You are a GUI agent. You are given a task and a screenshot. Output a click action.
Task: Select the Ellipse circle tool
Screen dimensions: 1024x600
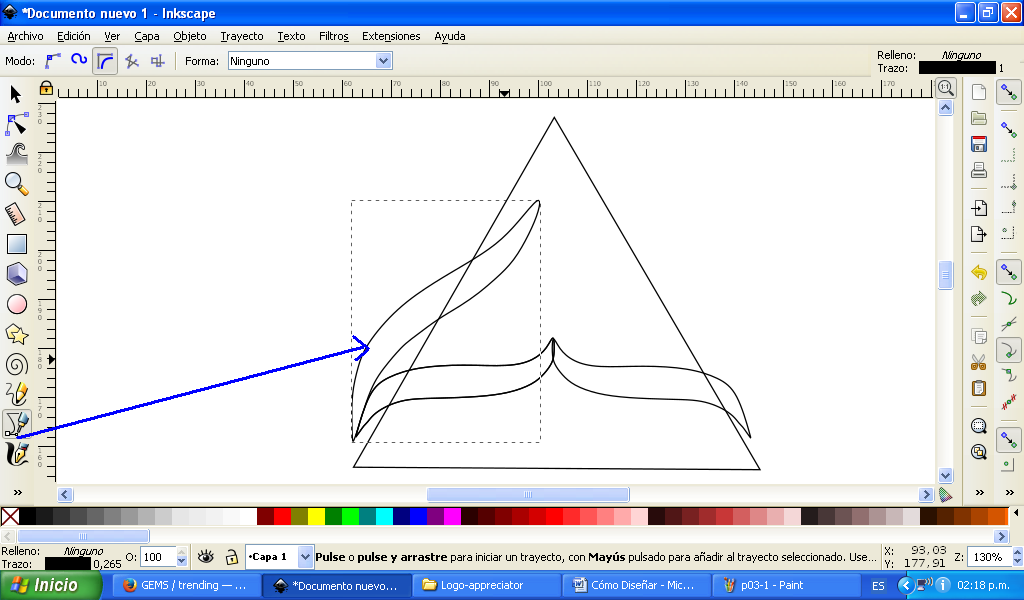[x=16, y=304]
